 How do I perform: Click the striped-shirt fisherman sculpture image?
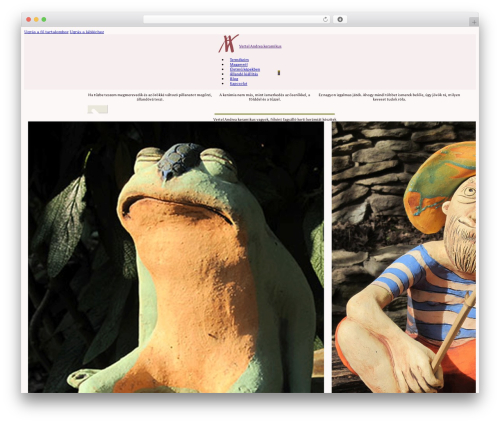[404, 257]
